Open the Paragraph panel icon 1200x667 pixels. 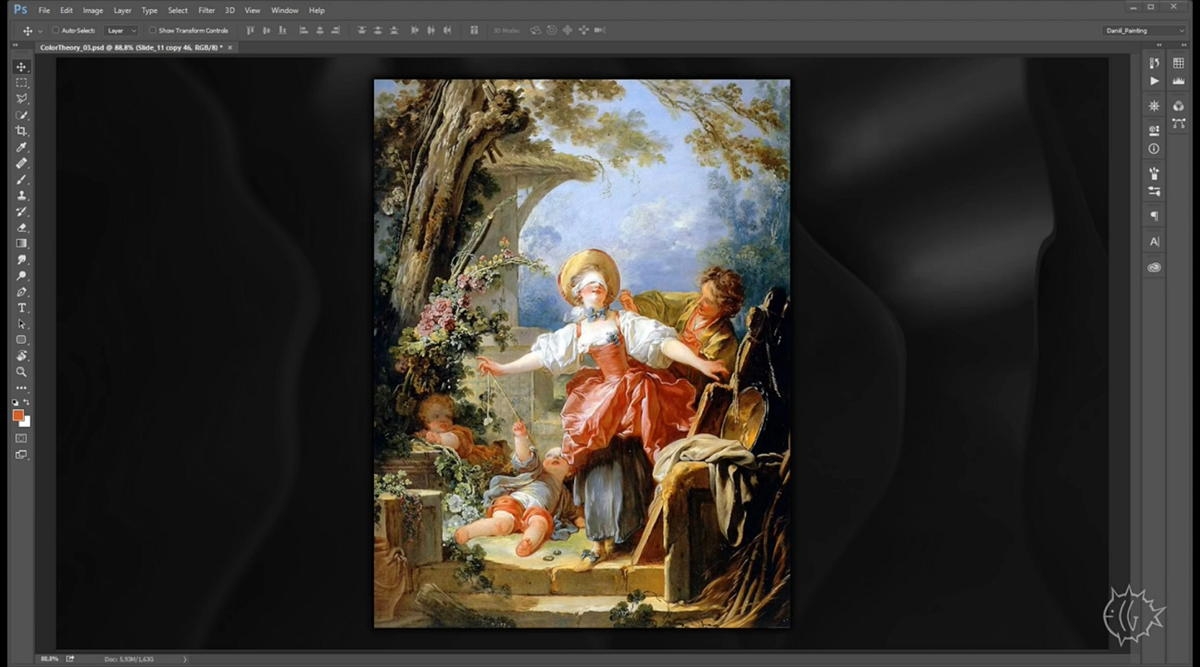1154,216
